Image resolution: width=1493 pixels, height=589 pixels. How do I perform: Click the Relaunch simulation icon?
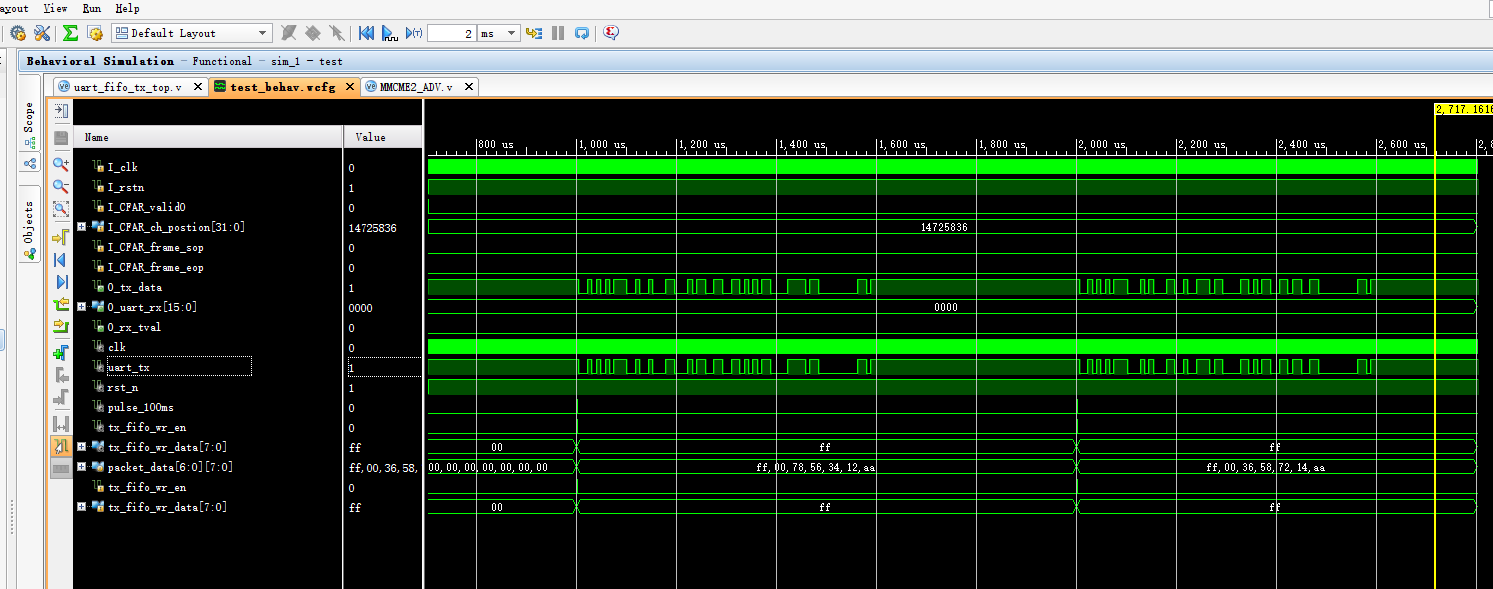coord(582,33)
